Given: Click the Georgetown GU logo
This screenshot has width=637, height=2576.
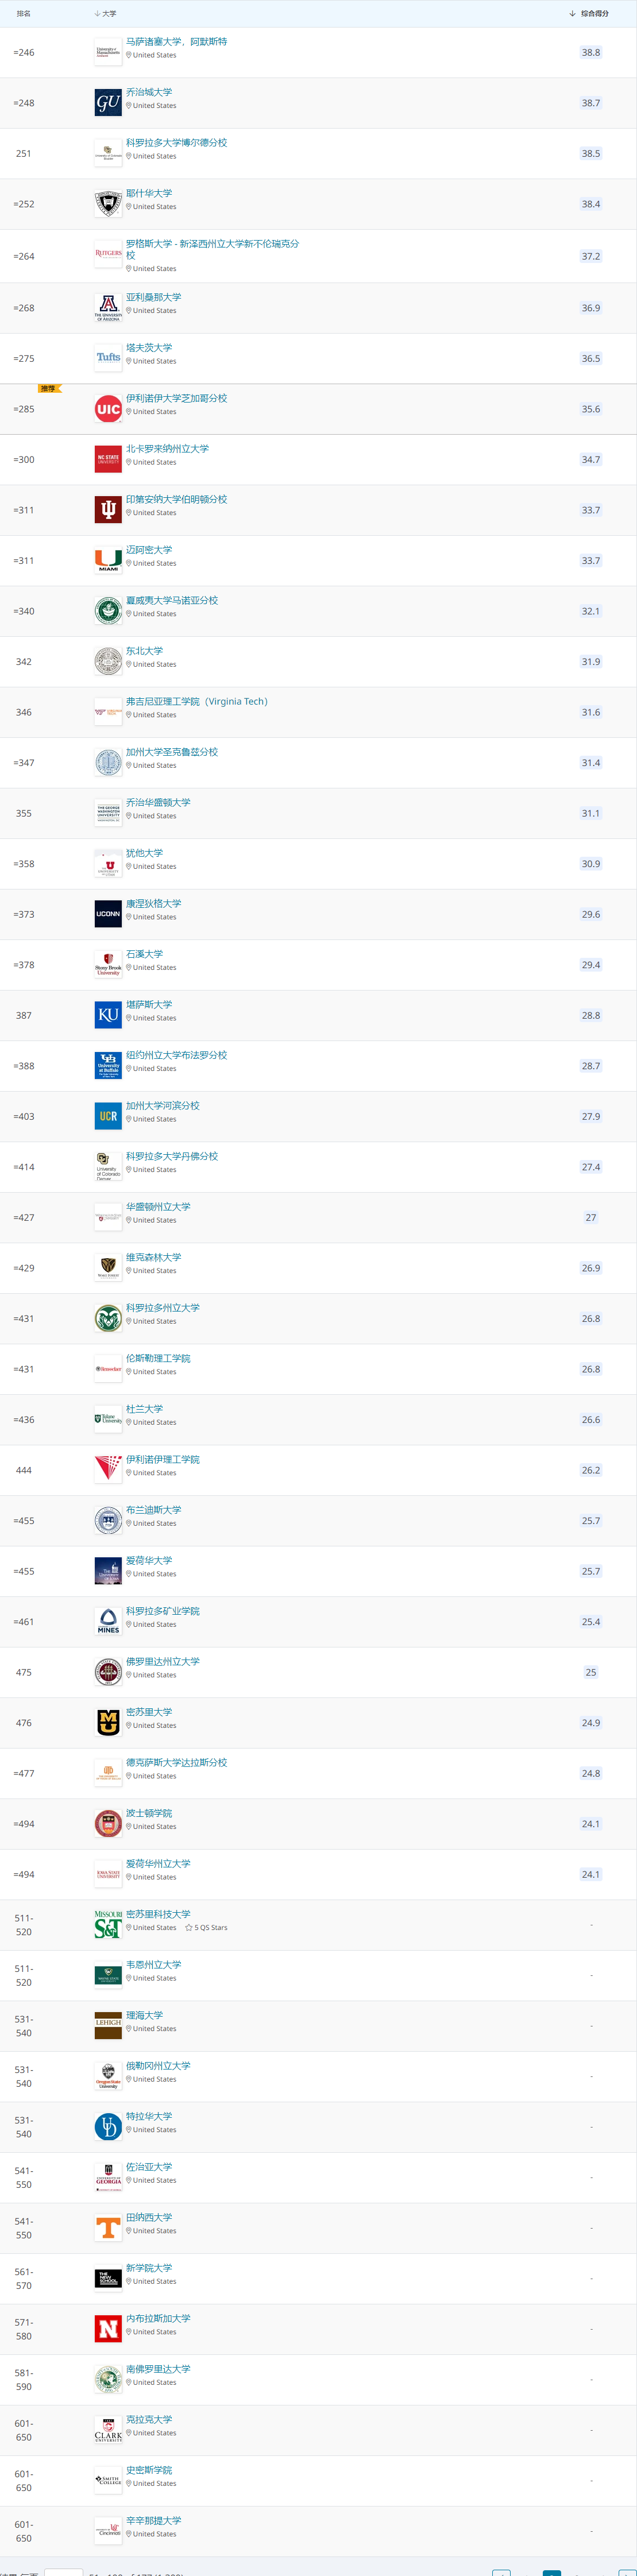Looking at the screenshot, I should point(108,103).
